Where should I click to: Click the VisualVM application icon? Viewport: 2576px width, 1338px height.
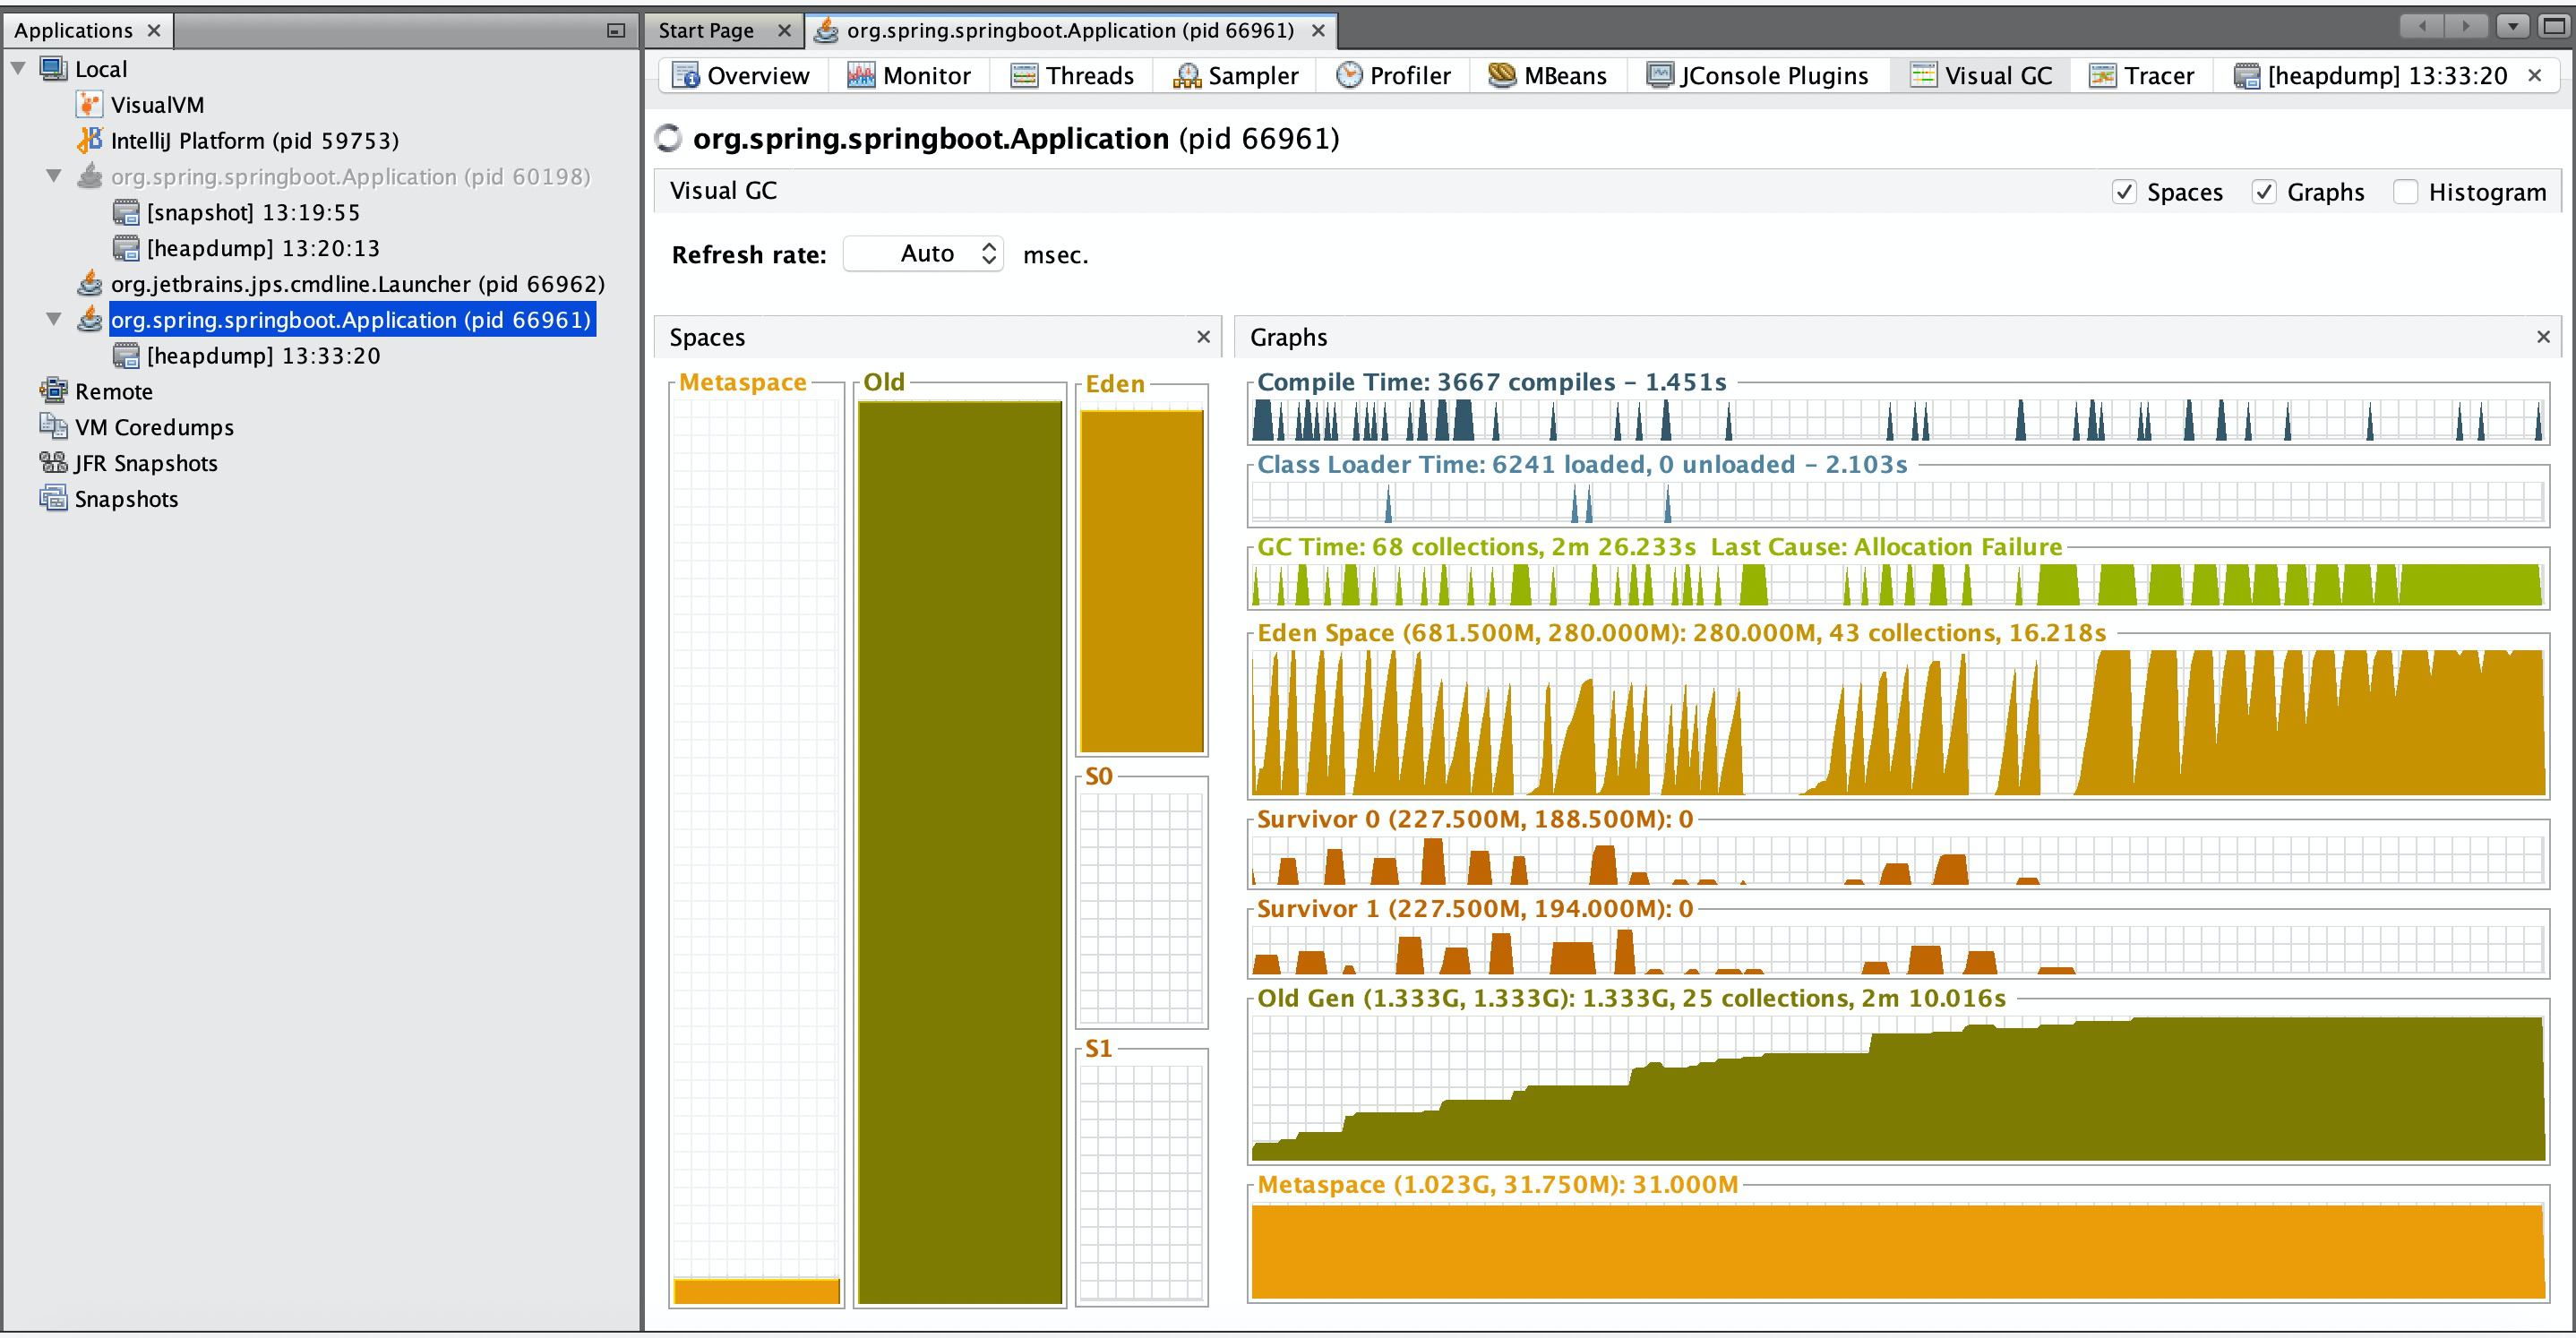click(x=90, y=105)
